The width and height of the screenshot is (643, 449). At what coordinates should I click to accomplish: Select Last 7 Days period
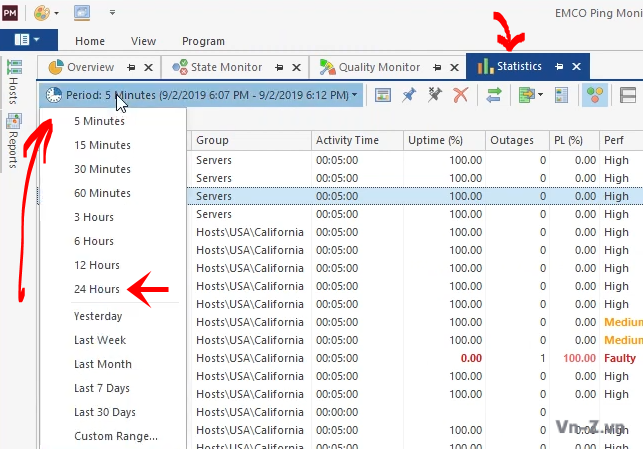[113, 388]
